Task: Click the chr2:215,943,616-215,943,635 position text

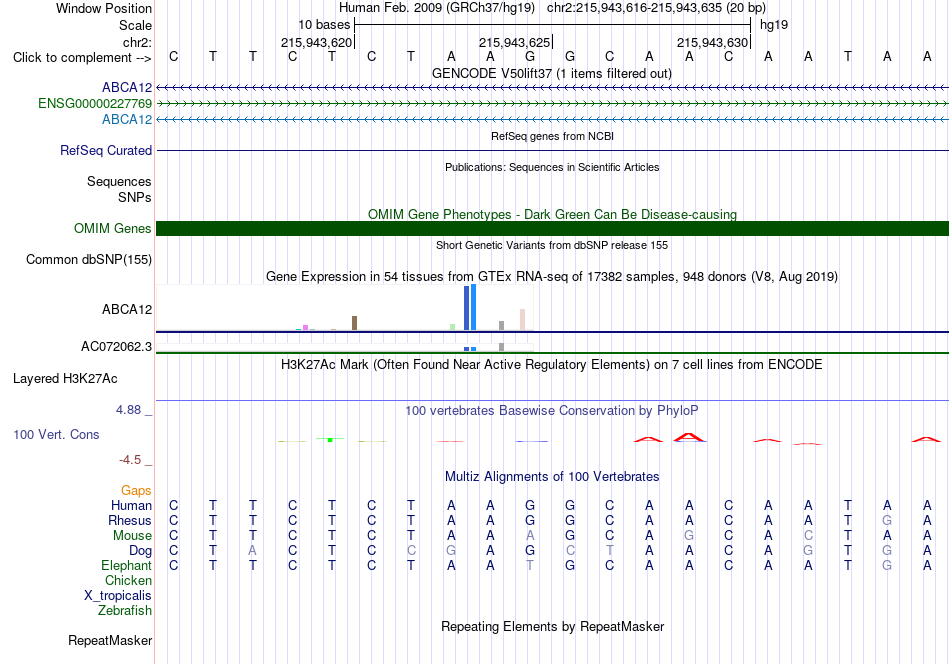Action: tap(656, 8)
